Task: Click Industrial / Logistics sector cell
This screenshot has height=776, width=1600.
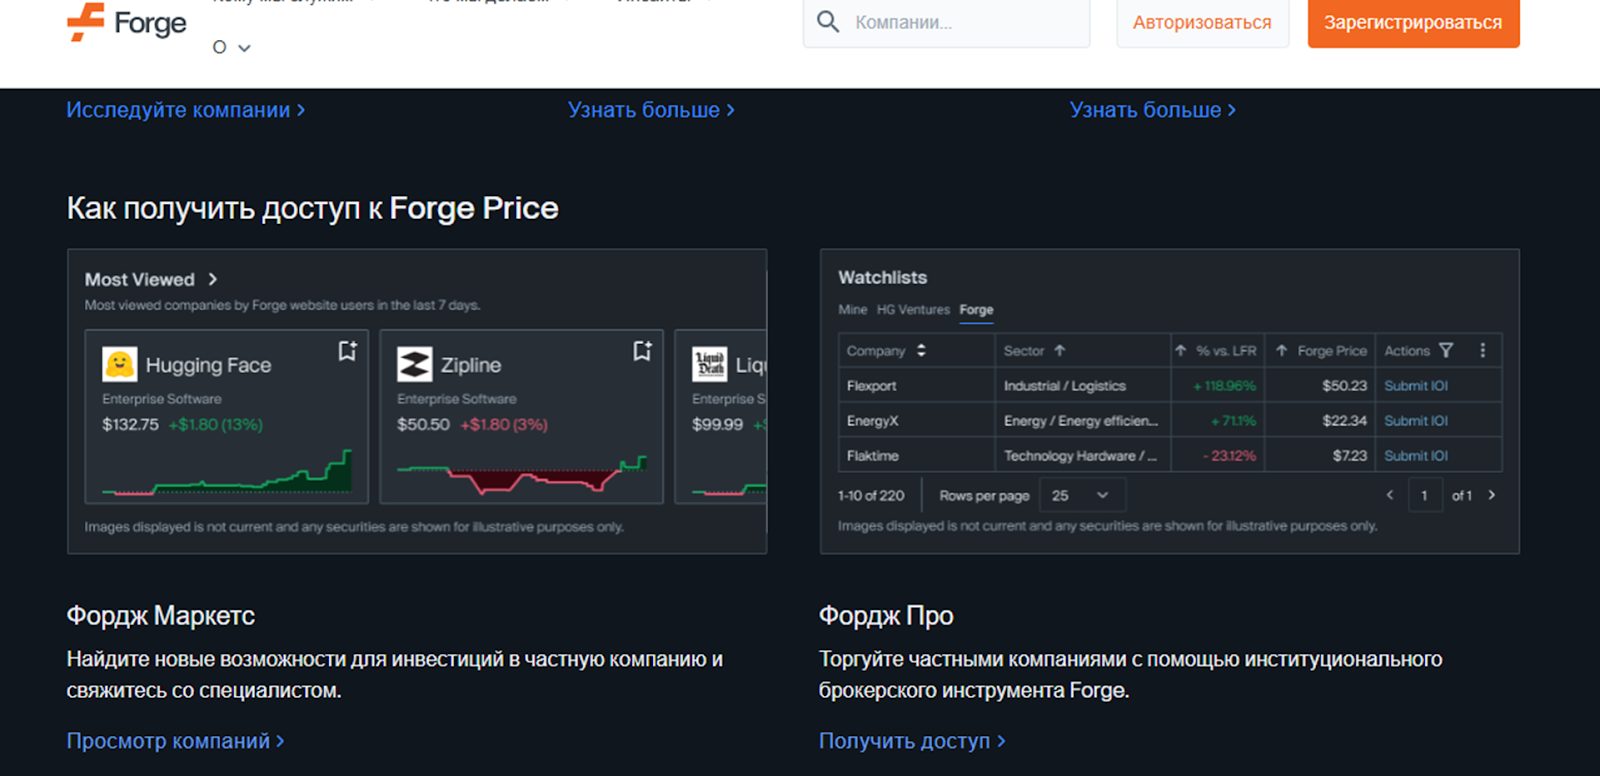Action: coord(1082,386)
